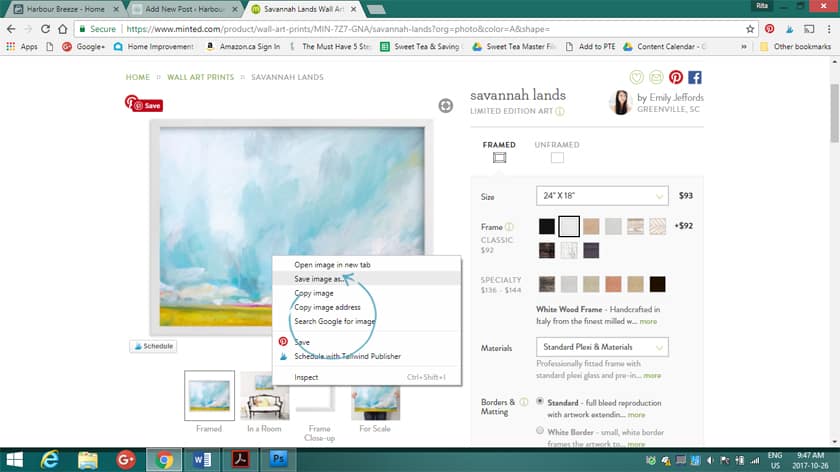Open the Size 24" x 18" dropdown
This screenshot has width=840, height=472.
pos(602,196)
